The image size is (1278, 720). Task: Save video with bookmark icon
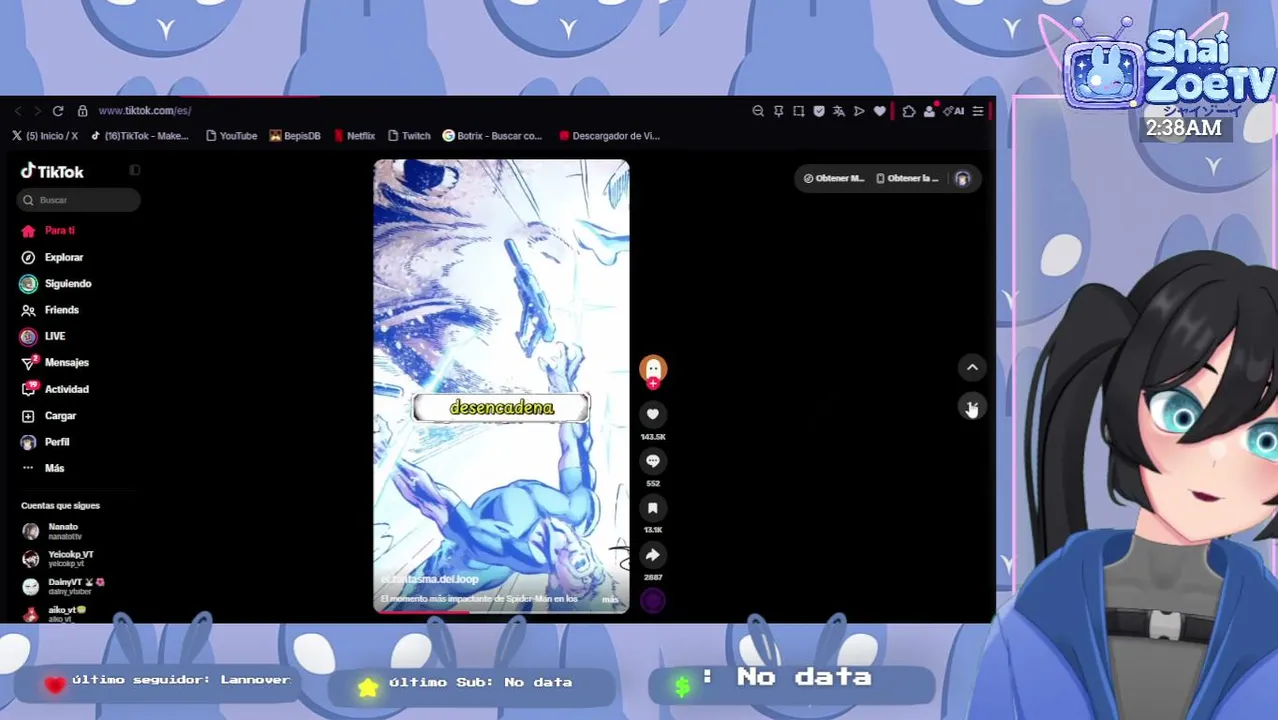coord(653,508)
